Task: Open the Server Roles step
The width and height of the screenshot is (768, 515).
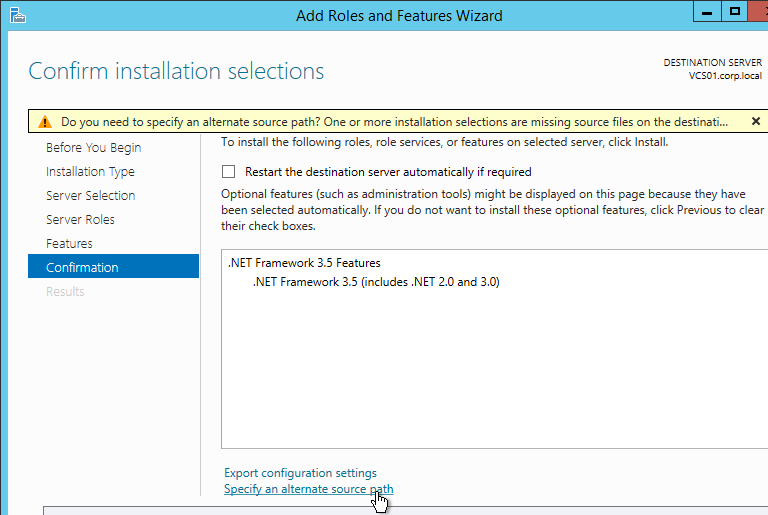Action: pos(80,220)
